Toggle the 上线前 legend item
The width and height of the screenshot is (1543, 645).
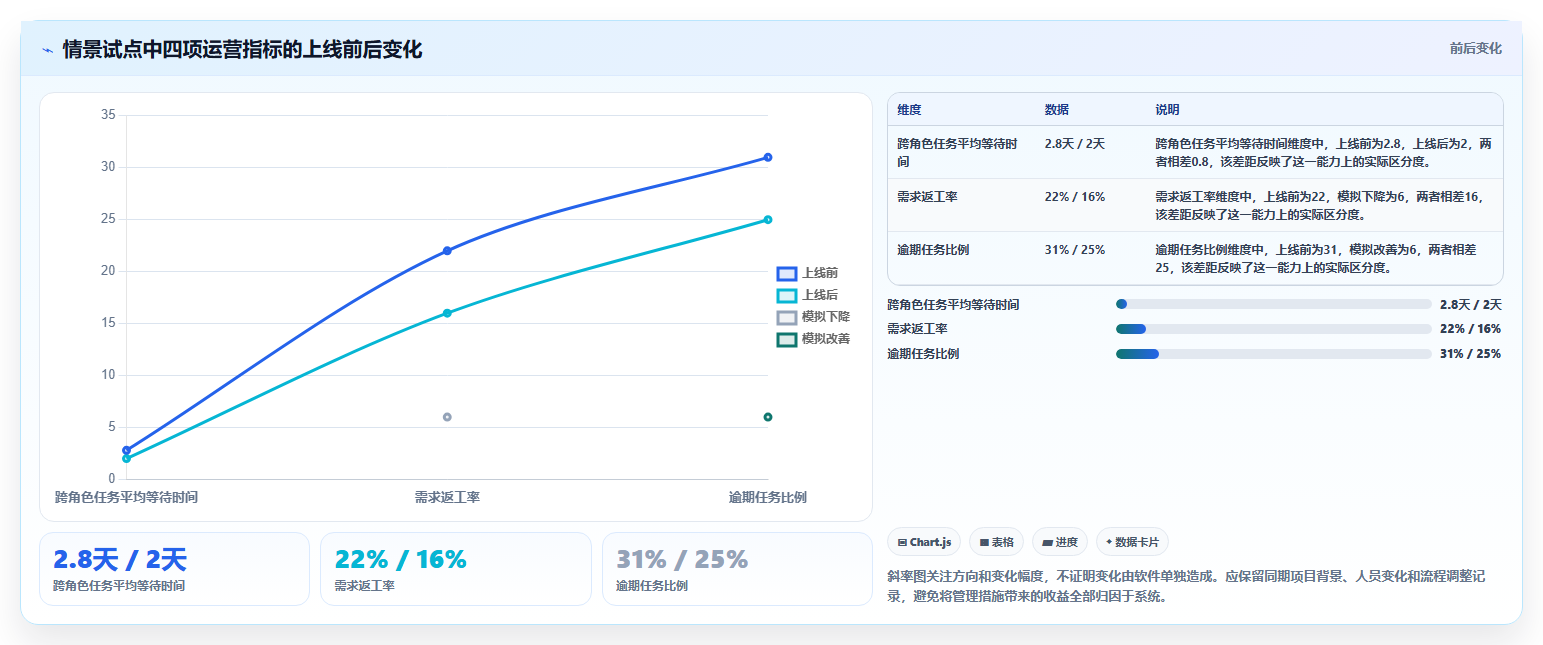click(x=808, y=273)
